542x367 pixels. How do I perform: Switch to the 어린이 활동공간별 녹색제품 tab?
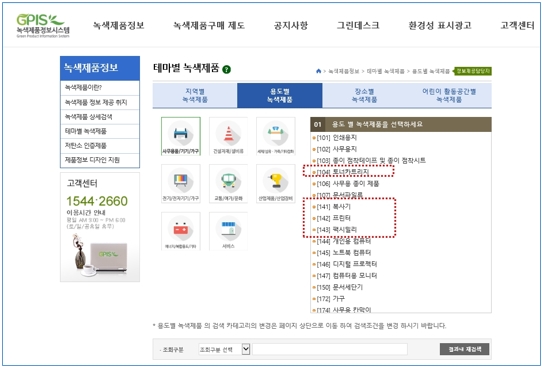click(x=449, y=95)
